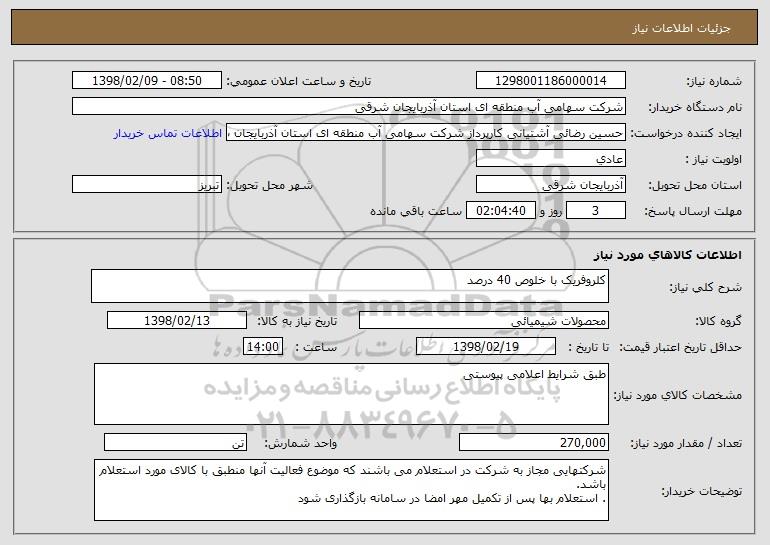Click the delivery city field تبریز
770x545 pixels.
click(x=147, y=185)
